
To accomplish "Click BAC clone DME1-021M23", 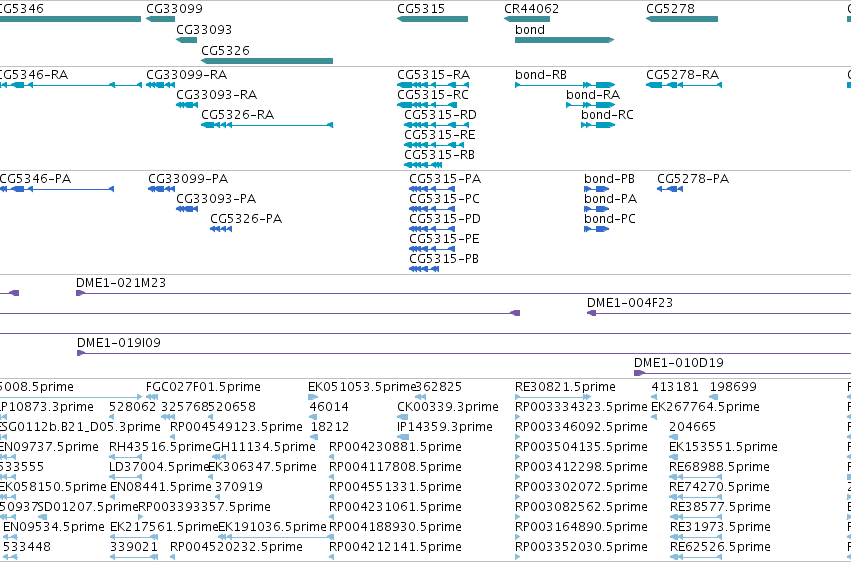I will (x=121, y=283).
